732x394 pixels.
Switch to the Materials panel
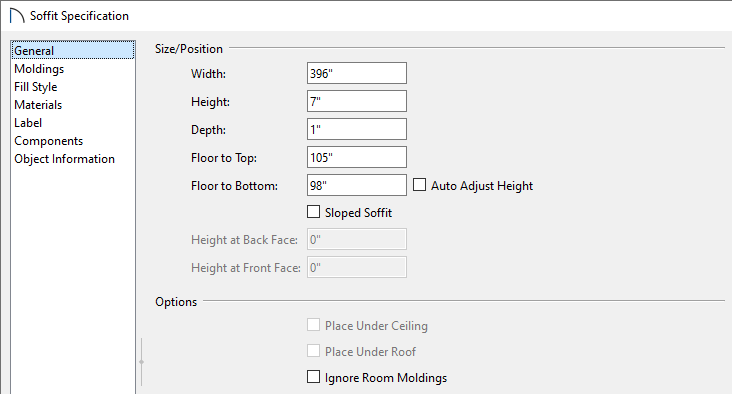38,105
